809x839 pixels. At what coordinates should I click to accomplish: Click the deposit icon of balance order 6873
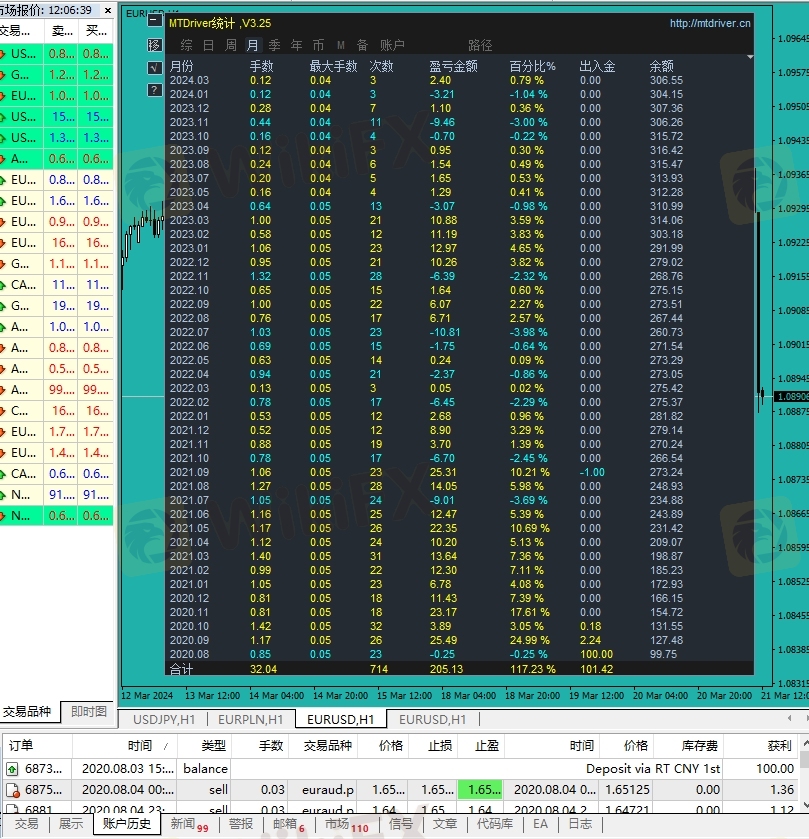pyautogui.click(x=12, y=769)
